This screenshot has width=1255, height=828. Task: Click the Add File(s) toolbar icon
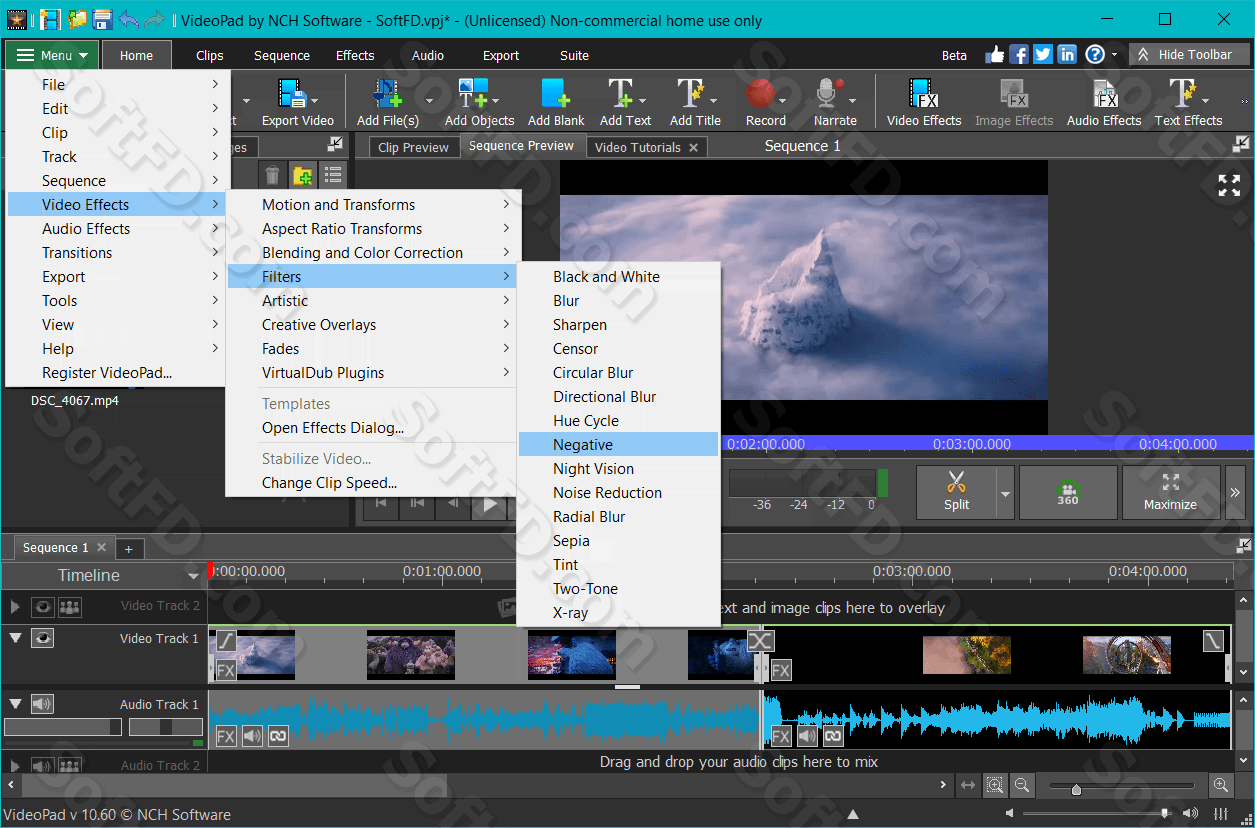[387, 94]
